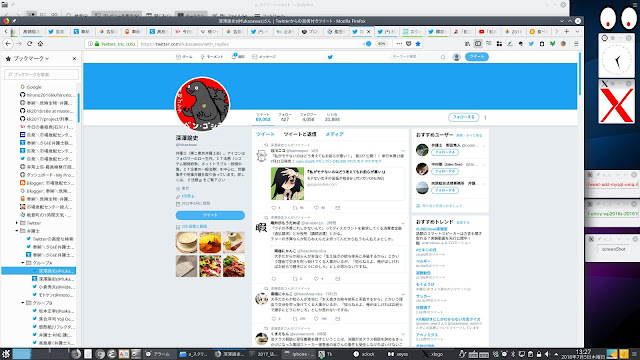Reply to the first tweet
The height and width of the screenshot is (360, 640).
pyautogui.click(x=274, y=208)
